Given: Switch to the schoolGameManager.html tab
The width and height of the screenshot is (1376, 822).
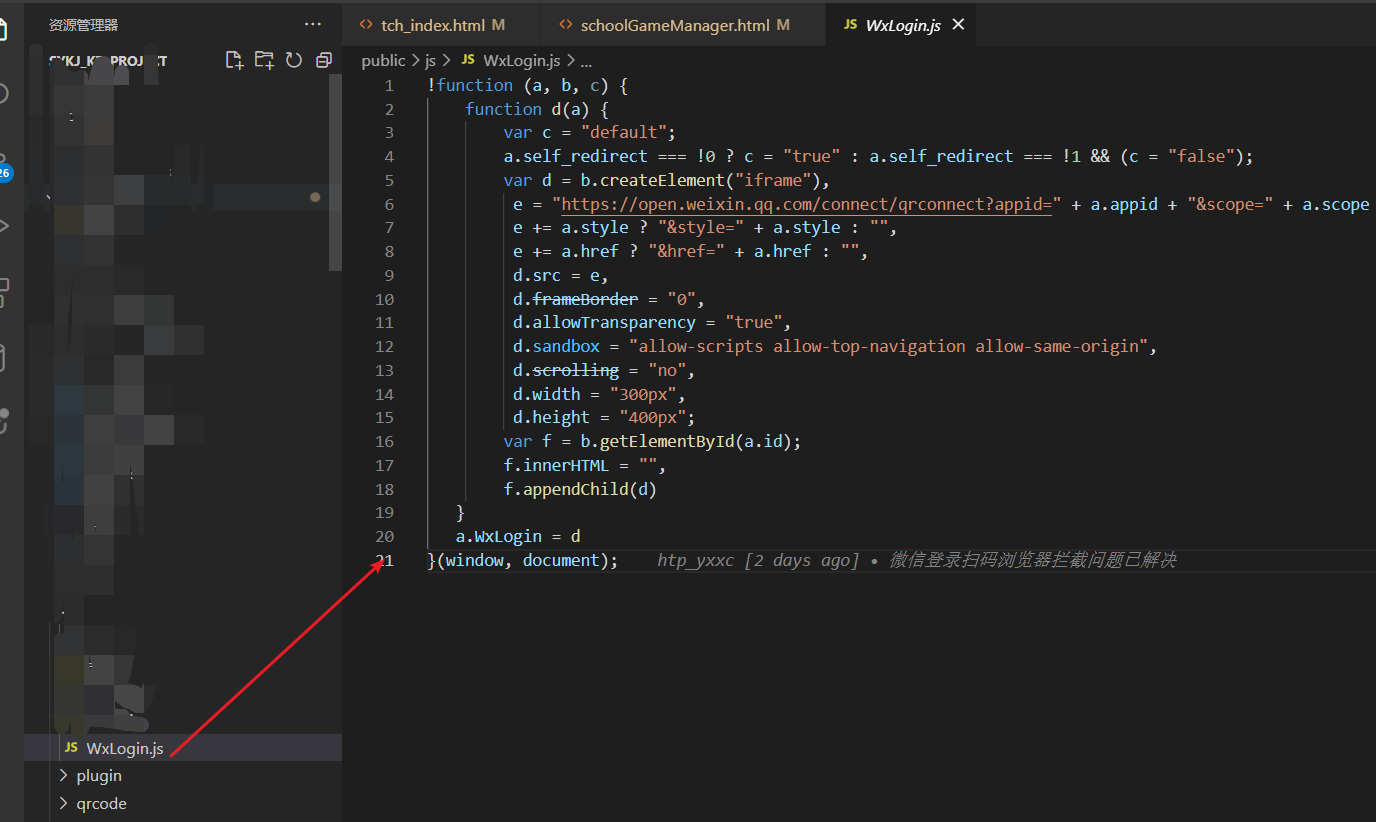Looking at the screenshot, I should tap(683, 25).
